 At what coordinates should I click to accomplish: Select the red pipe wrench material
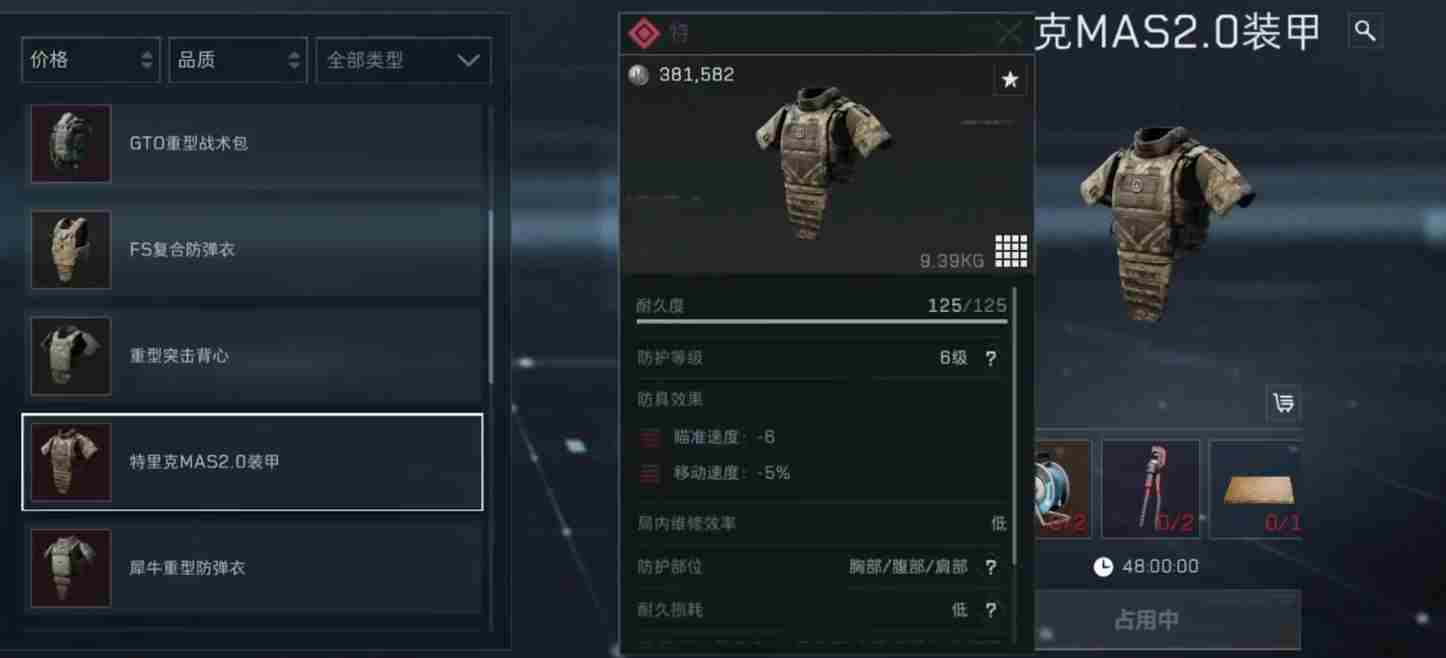pyautogui.click(x=1150, y=488)
